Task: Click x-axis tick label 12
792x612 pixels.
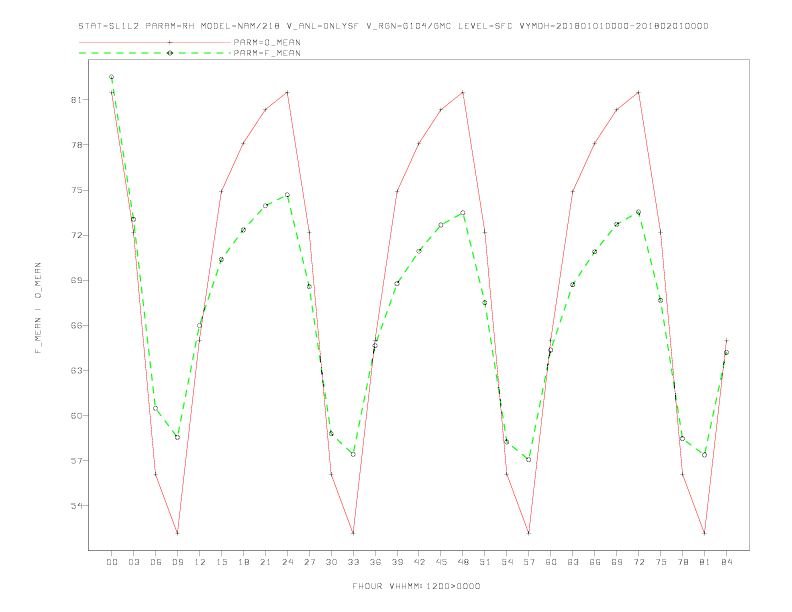Action: point(200,562)
